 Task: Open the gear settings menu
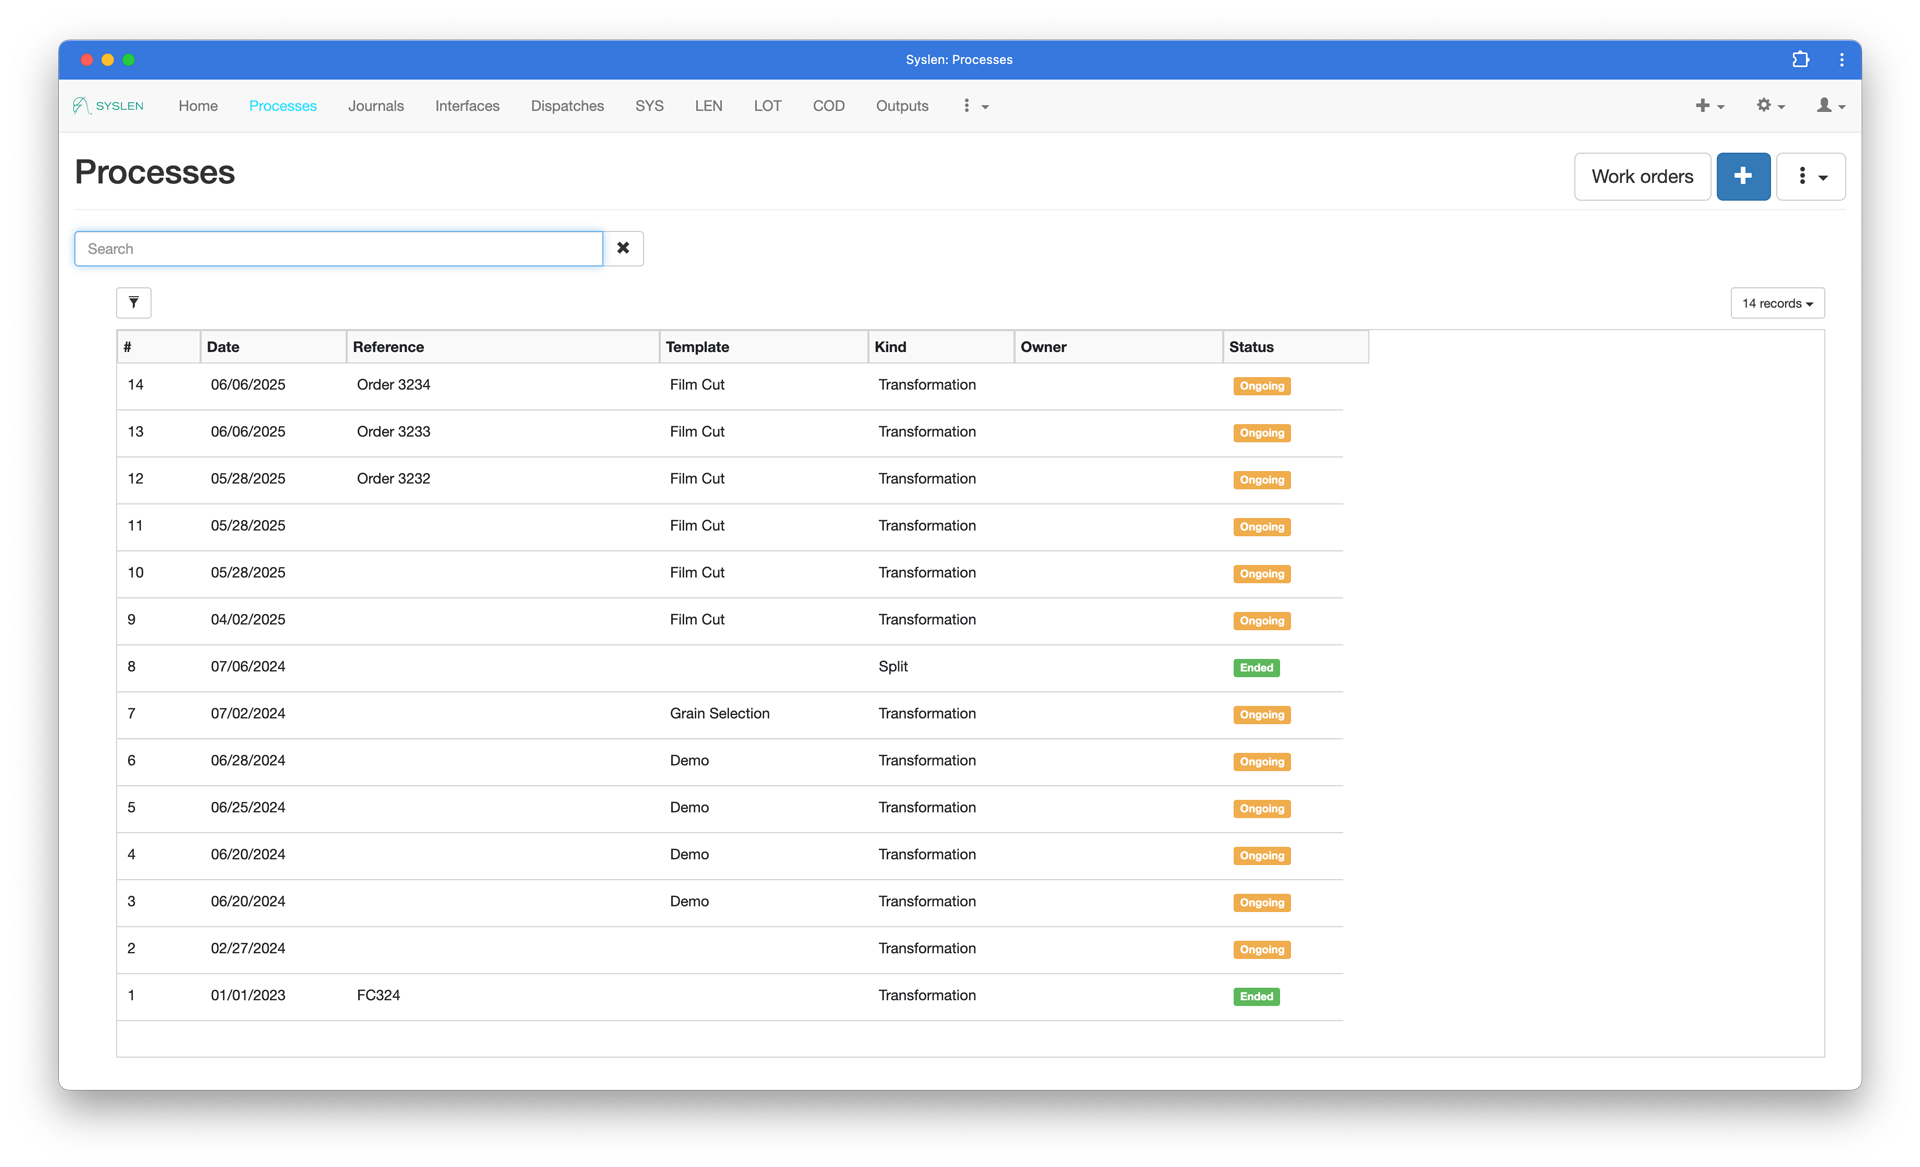coord(1770,106)
